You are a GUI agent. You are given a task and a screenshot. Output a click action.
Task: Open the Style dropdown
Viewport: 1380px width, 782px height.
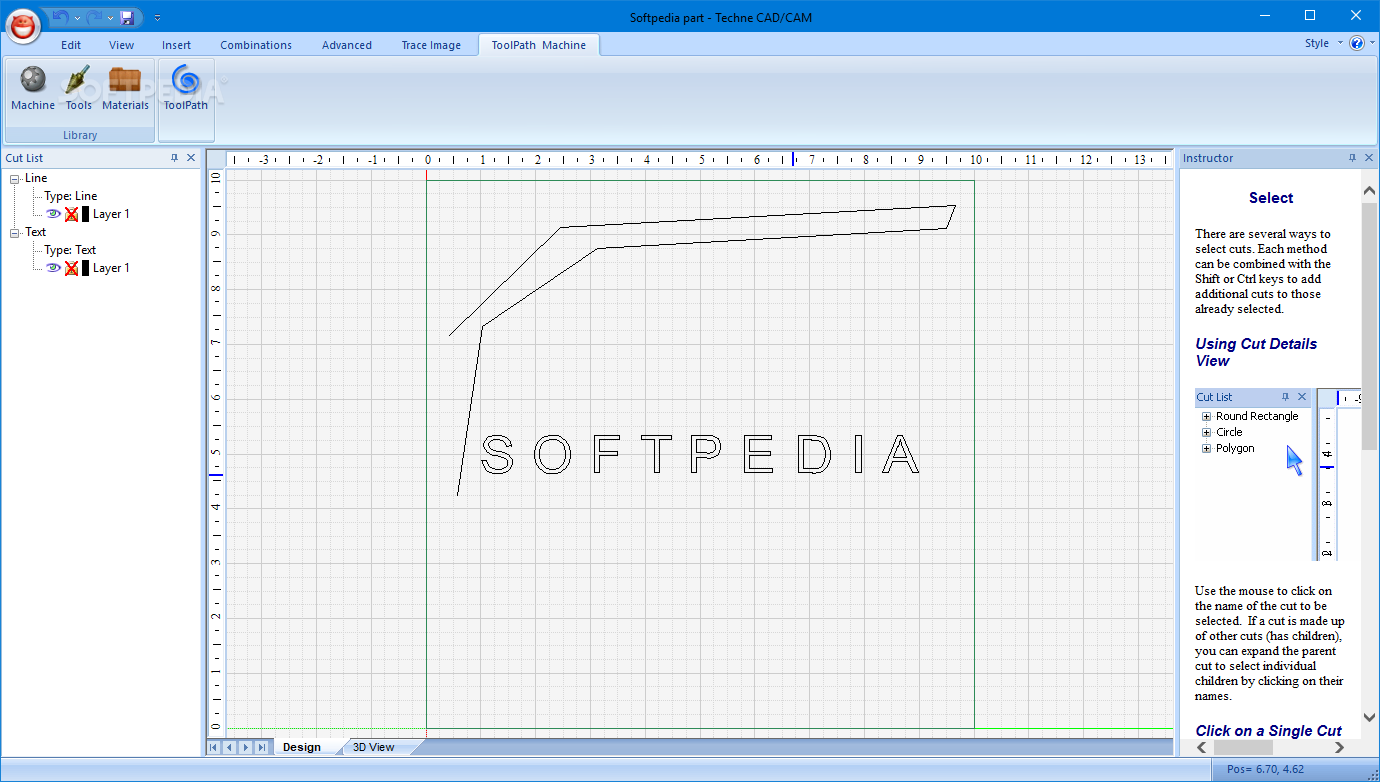point(1323,43)
